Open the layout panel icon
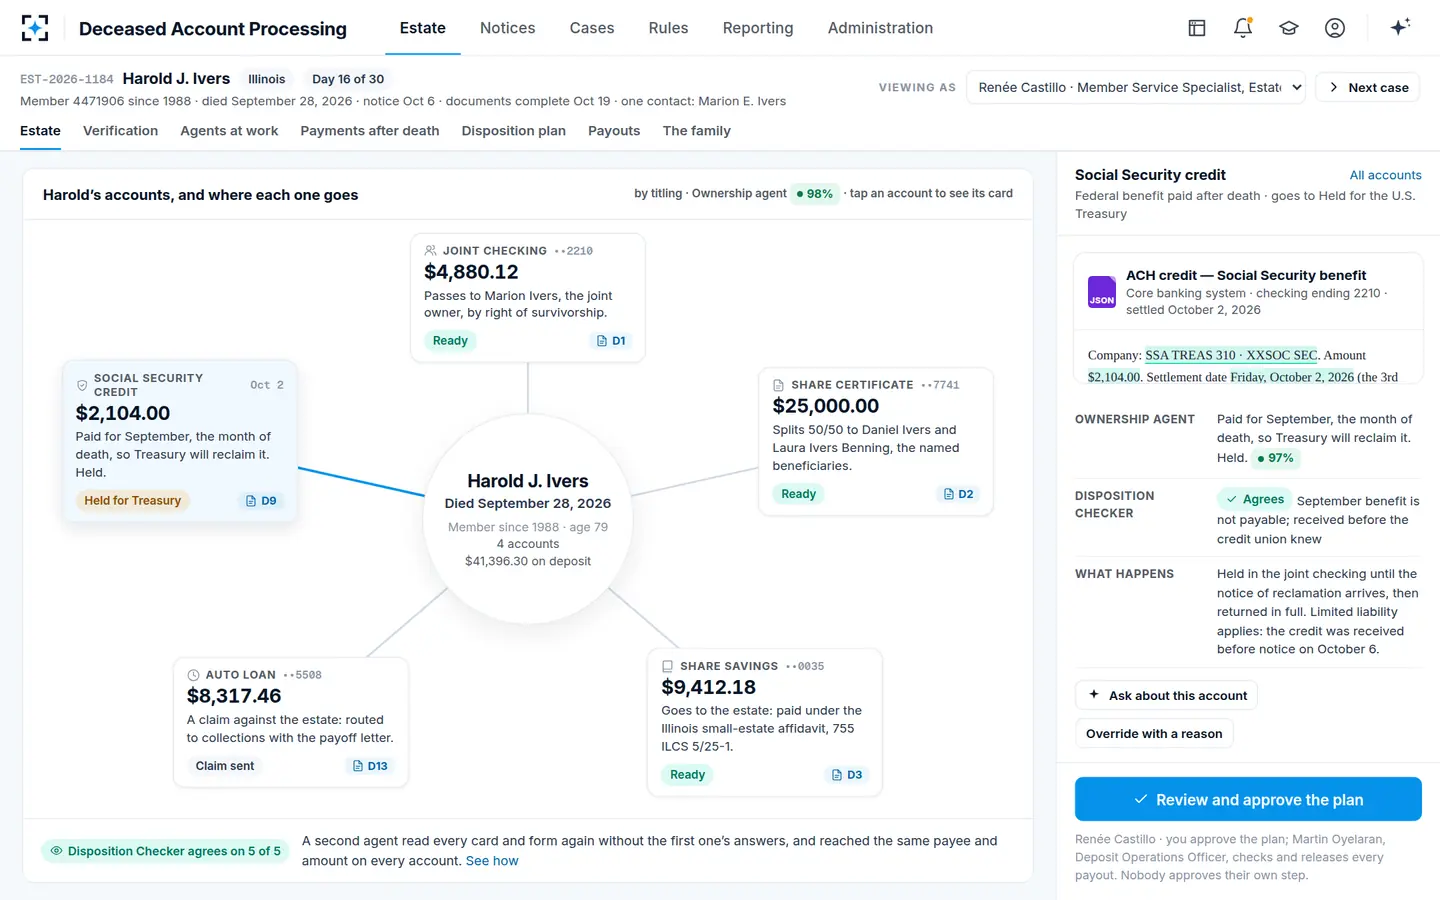The height and width of the screenshot is (900, 1440). [1197, 28]
